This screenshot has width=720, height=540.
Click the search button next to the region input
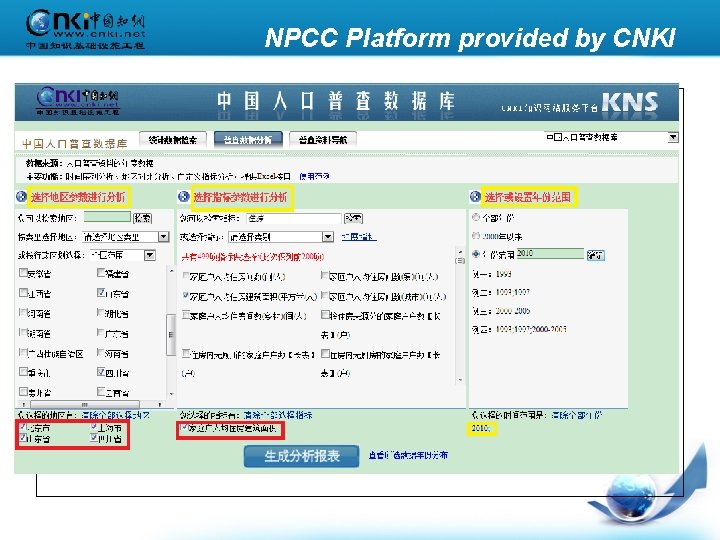[x=142, y=218]
